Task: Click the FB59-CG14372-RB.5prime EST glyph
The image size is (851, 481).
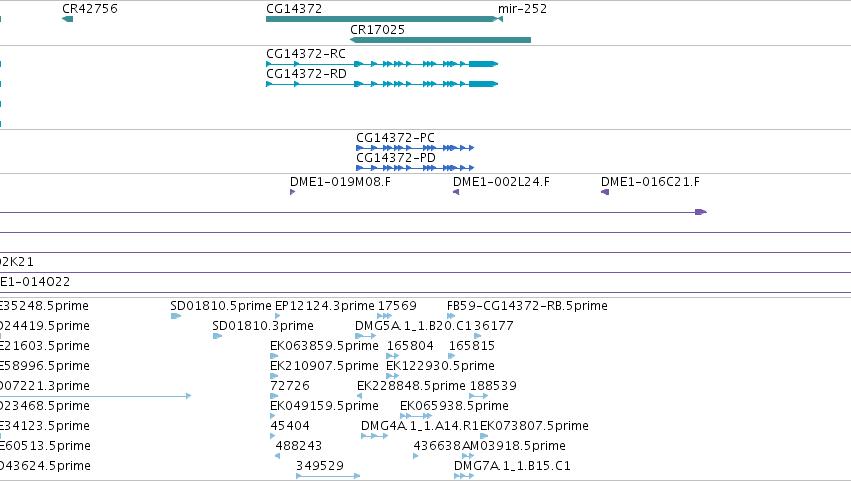Action: (x=450, y=316)
